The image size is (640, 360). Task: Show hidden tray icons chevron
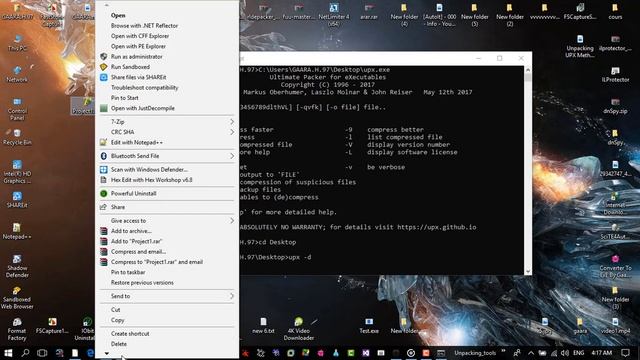[531, 353]
